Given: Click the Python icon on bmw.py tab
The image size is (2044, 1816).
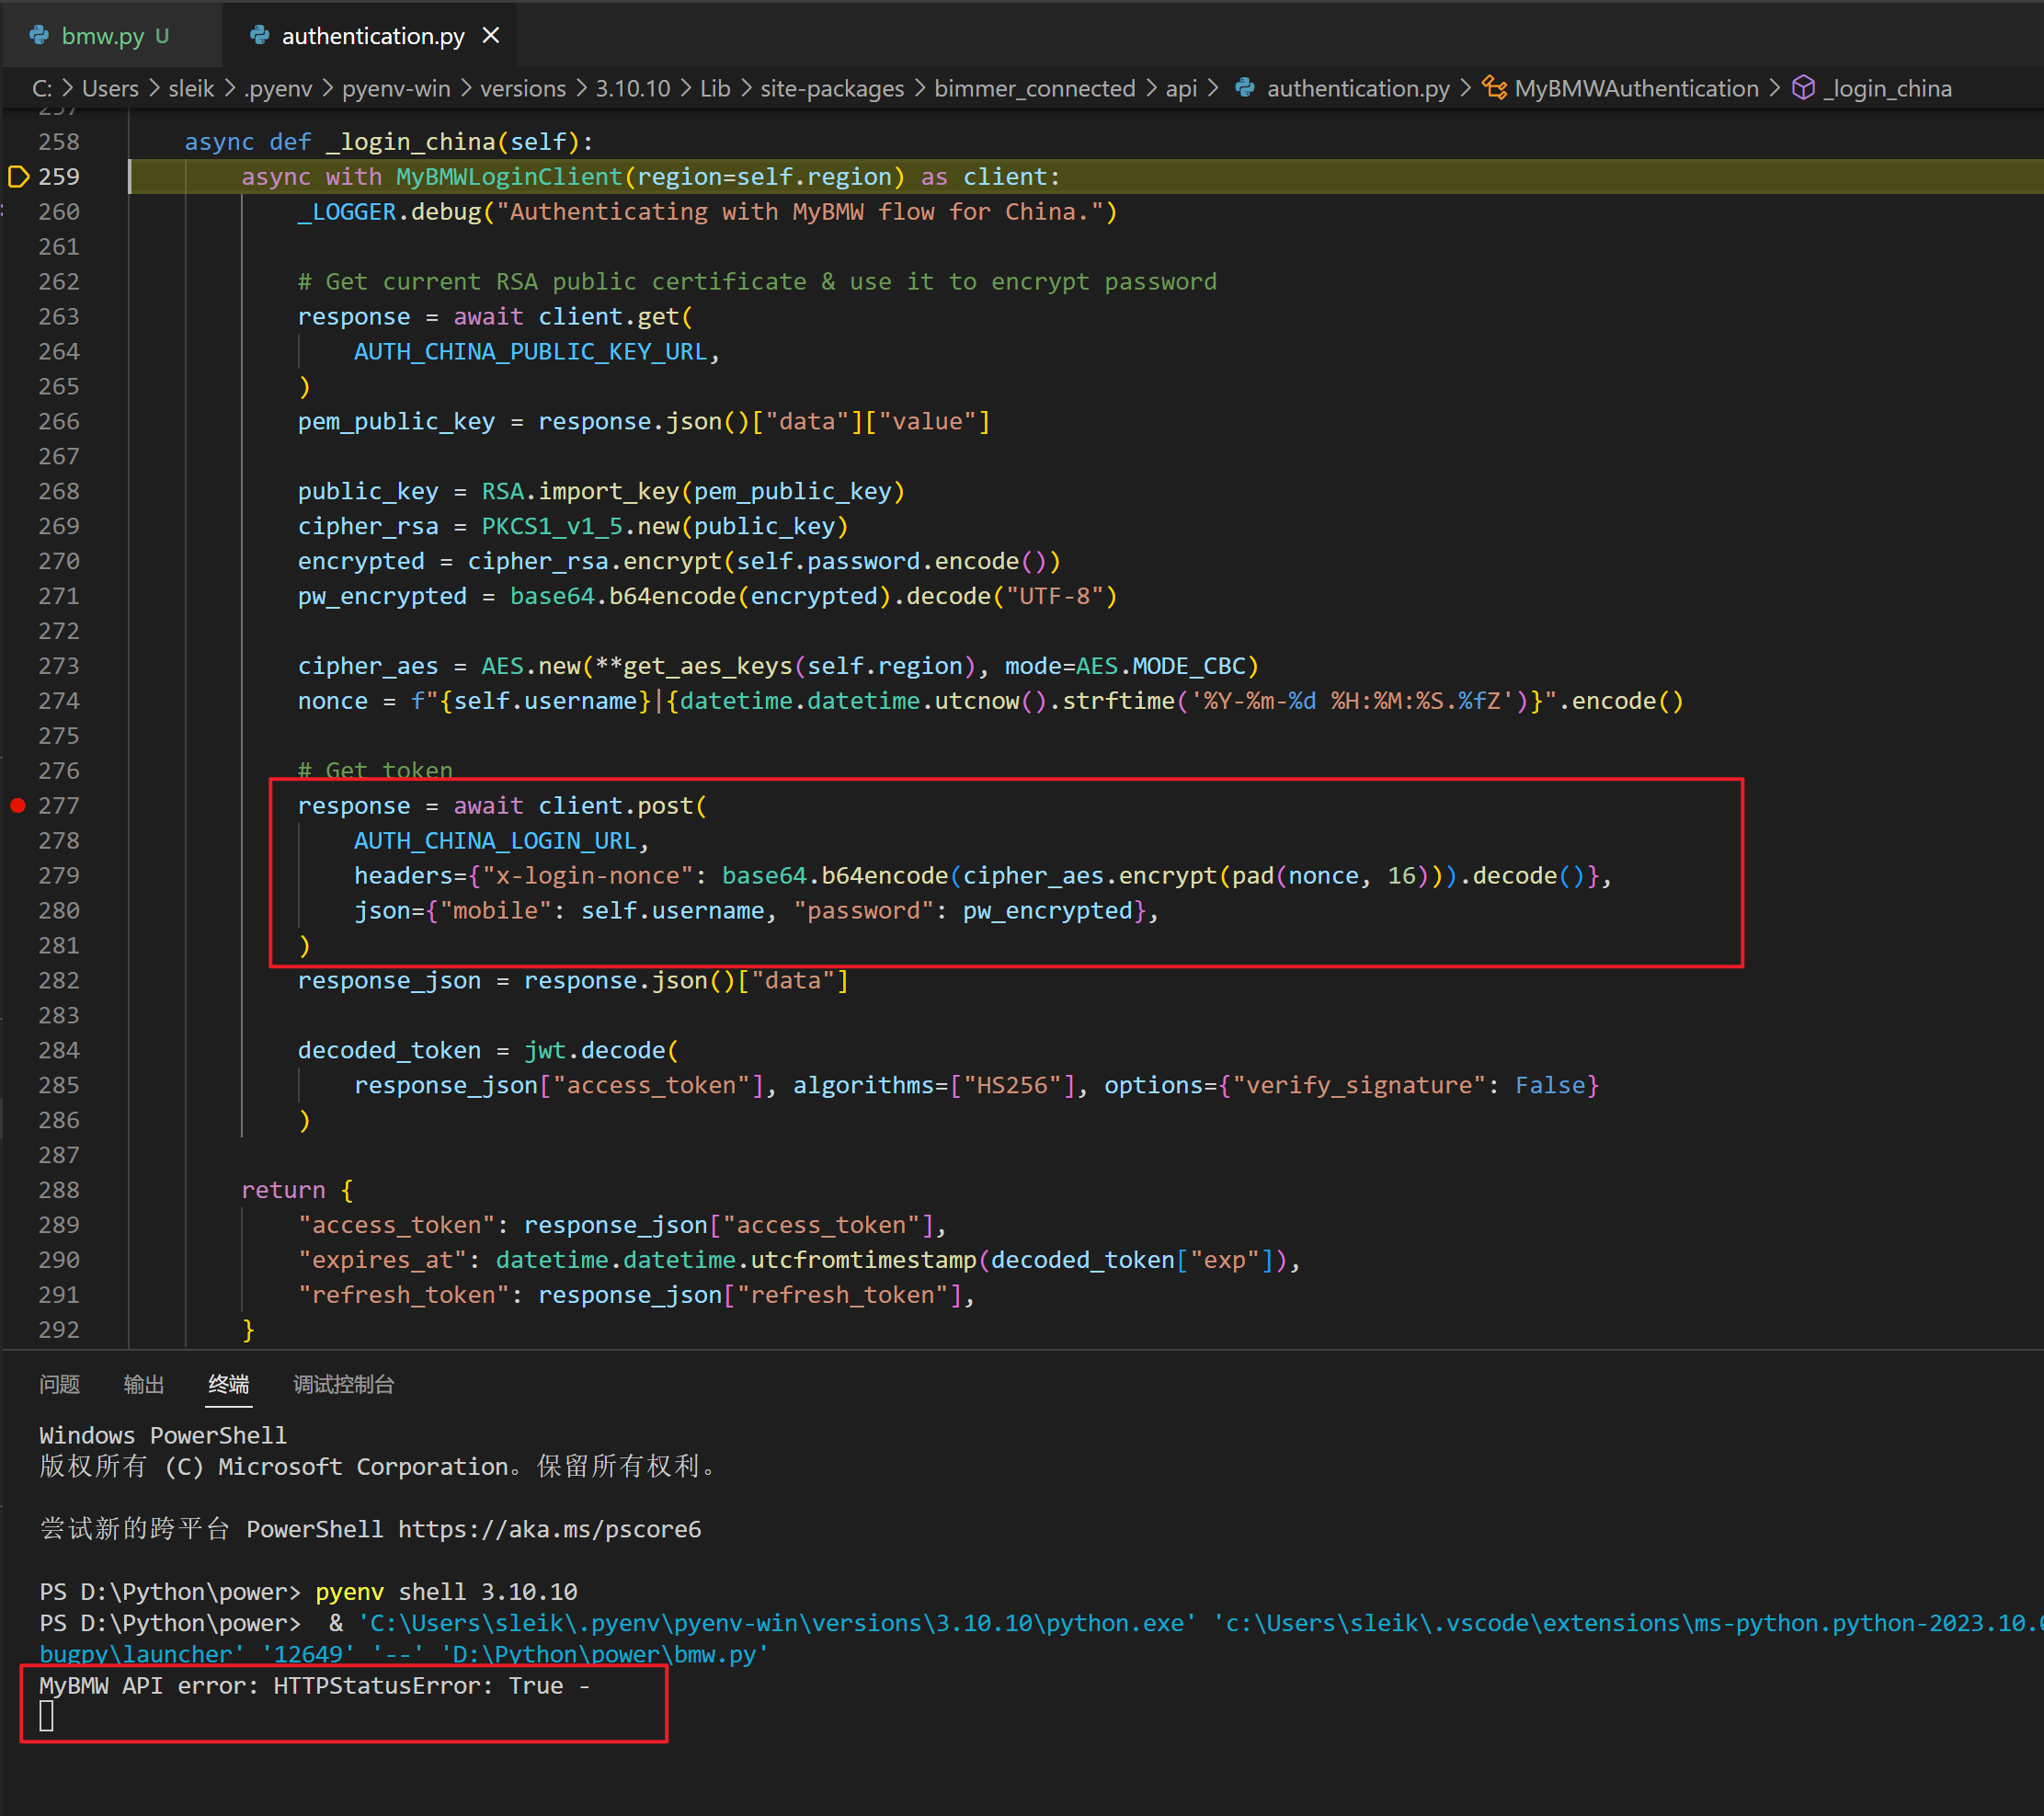Looking at the screenshot, I should tap(39, 36).
